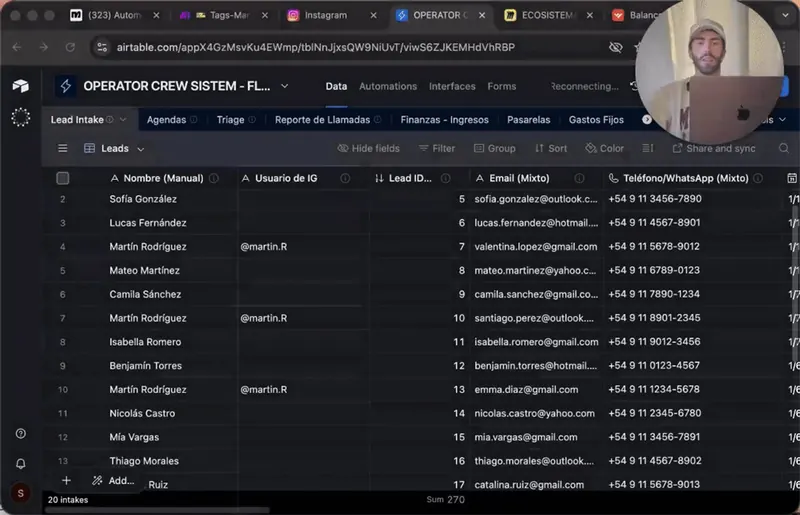The width and height of the screenshot is (800, 515).
Task: Open the S account avatar
Action: [20, 493]
